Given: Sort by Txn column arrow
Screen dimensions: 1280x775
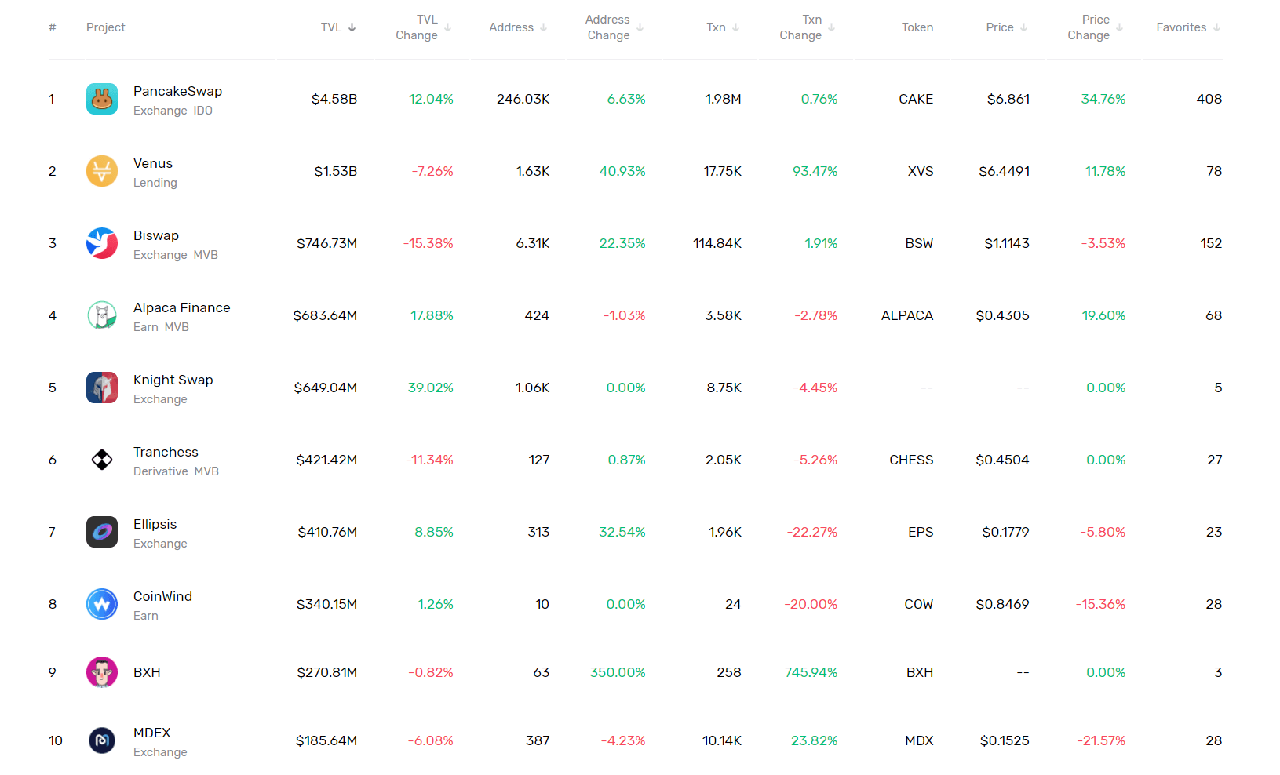Looking at the screenshot, I should pos(735,27).
